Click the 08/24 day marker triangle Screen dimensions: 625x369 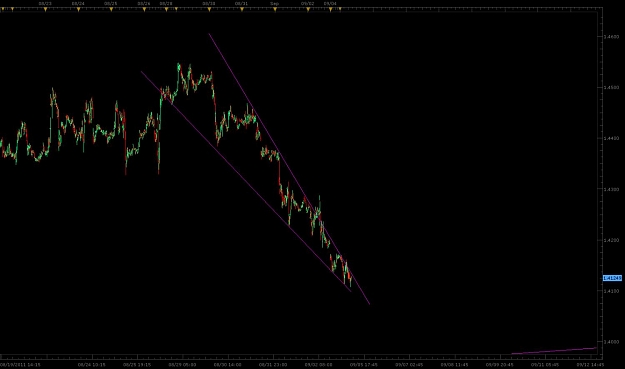[78, 9]
